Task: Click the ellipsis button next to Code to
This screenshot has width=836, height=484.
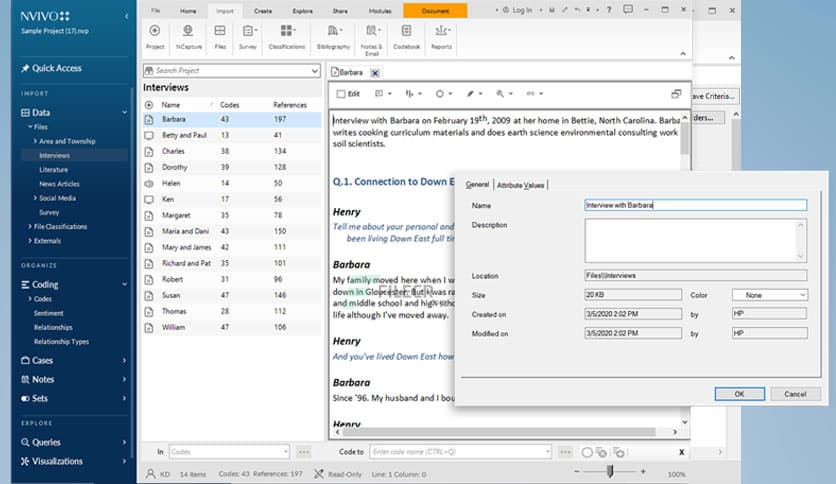Action: click(x=566, y=452)
